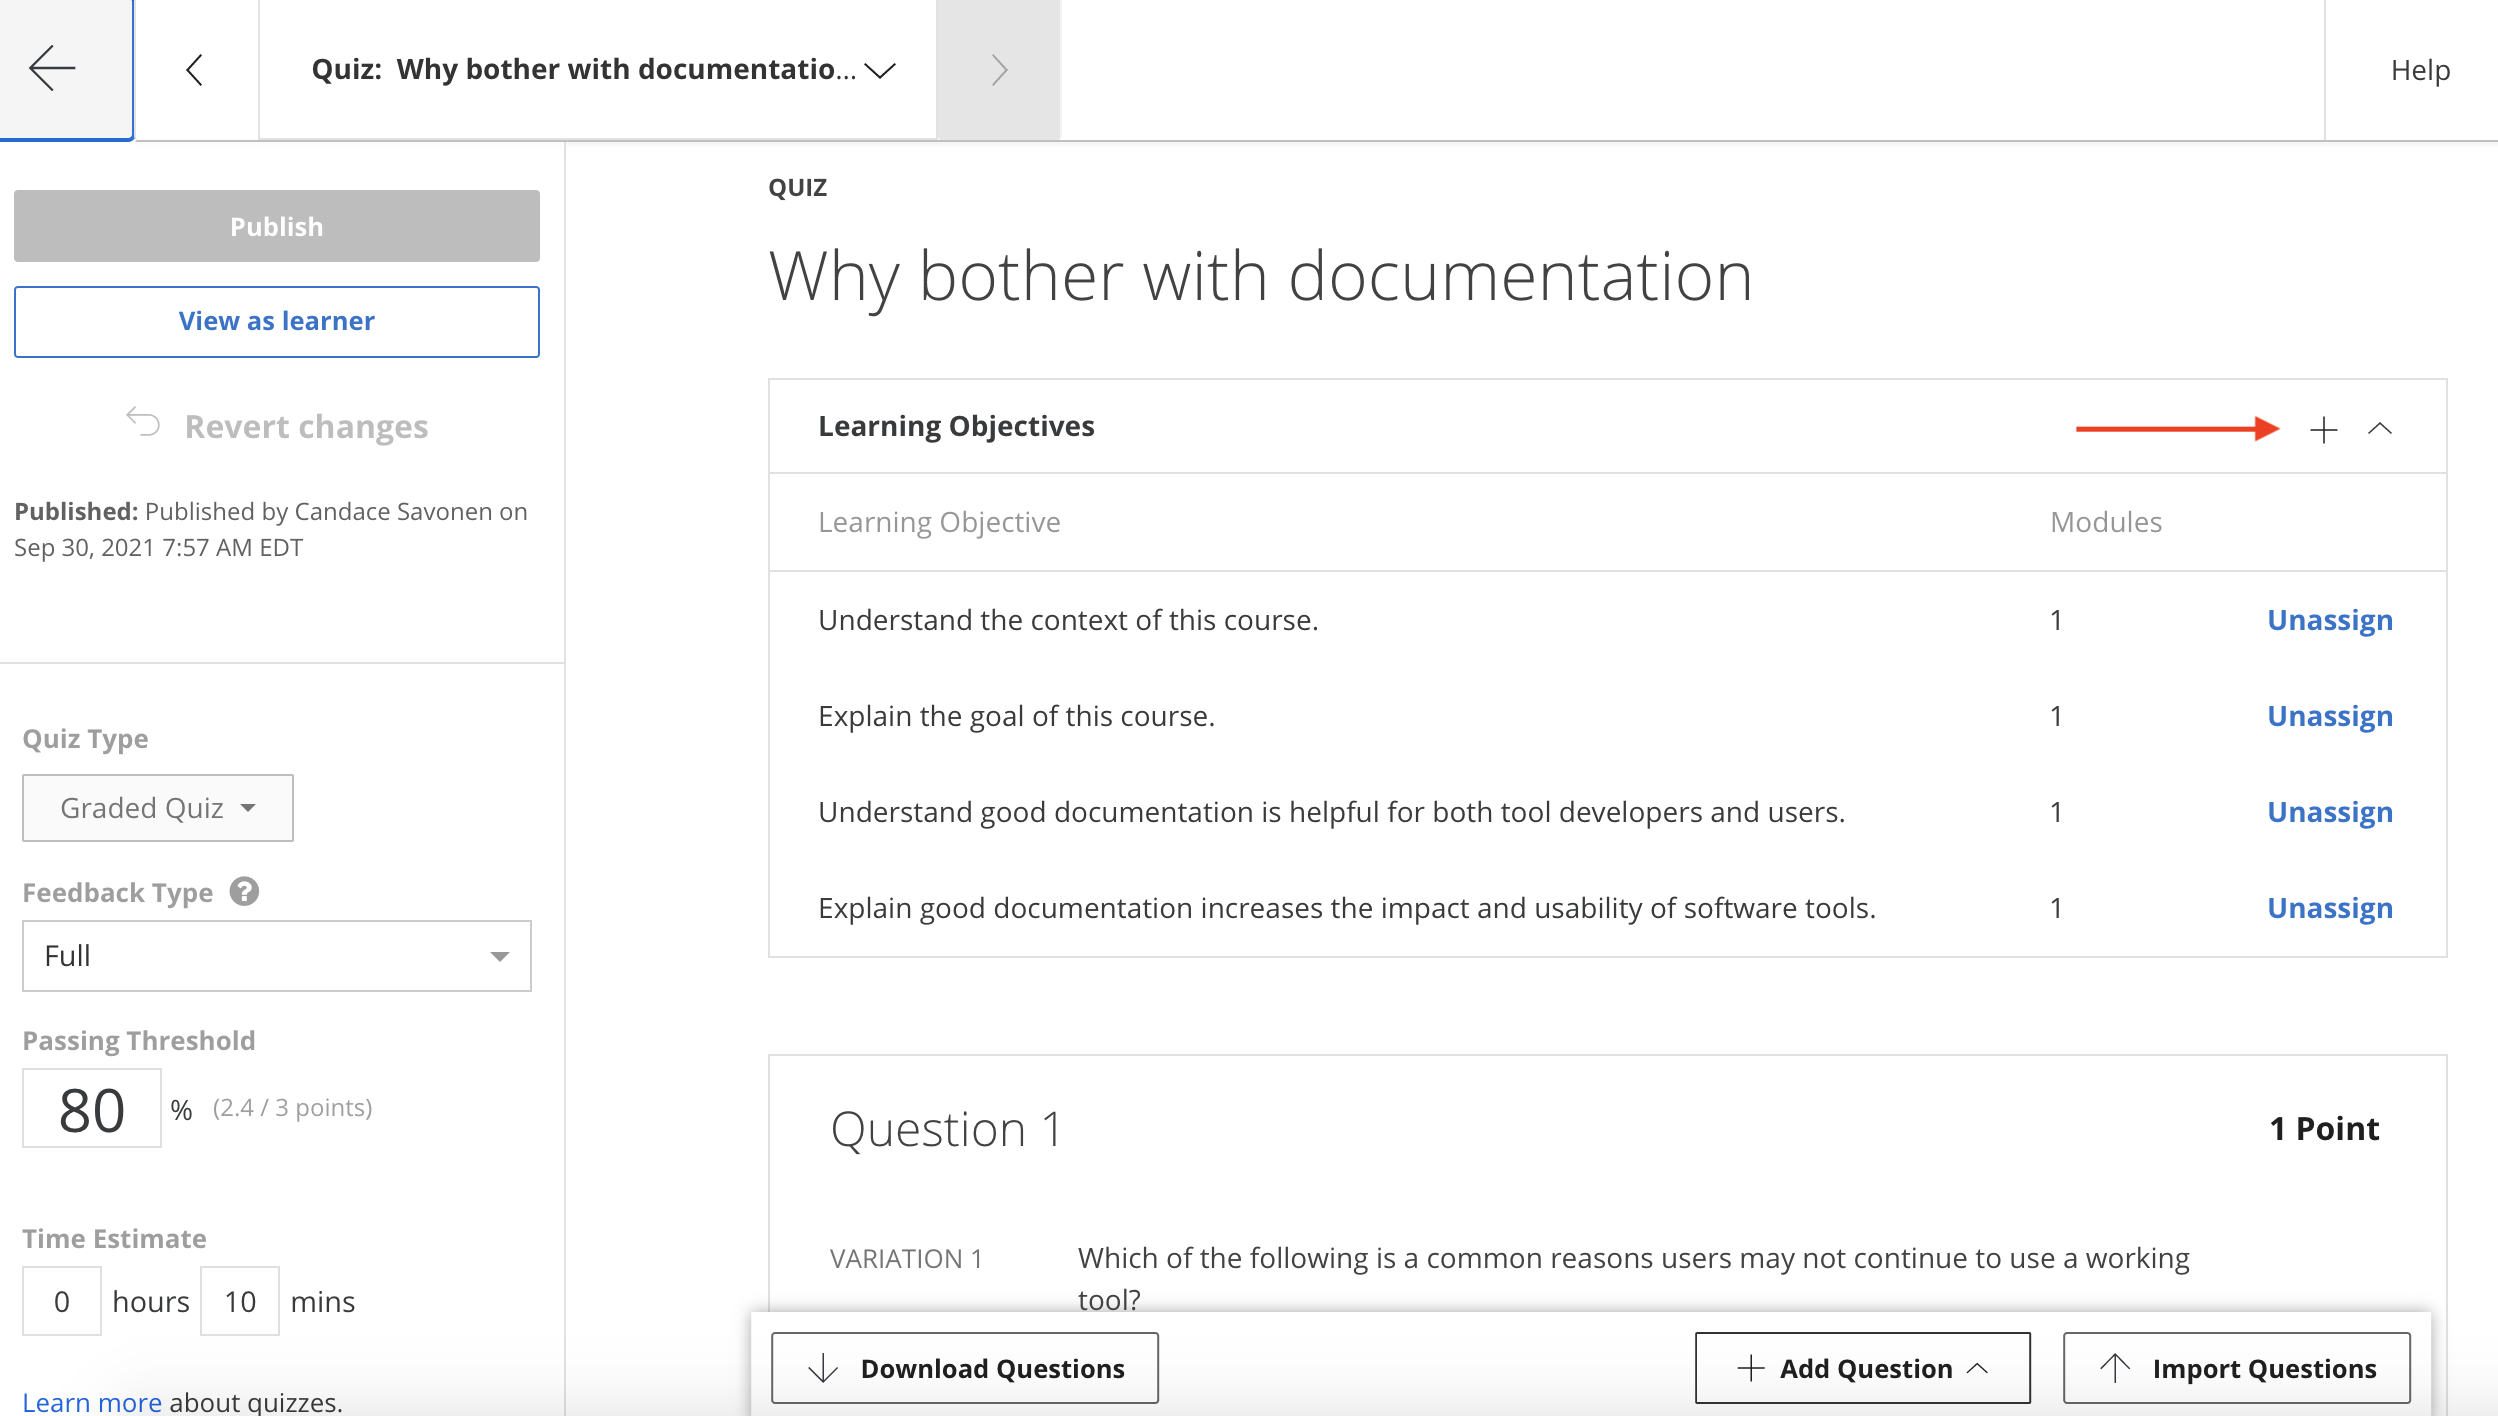Expand the quiz title dropdown in header

coord(880,70)
